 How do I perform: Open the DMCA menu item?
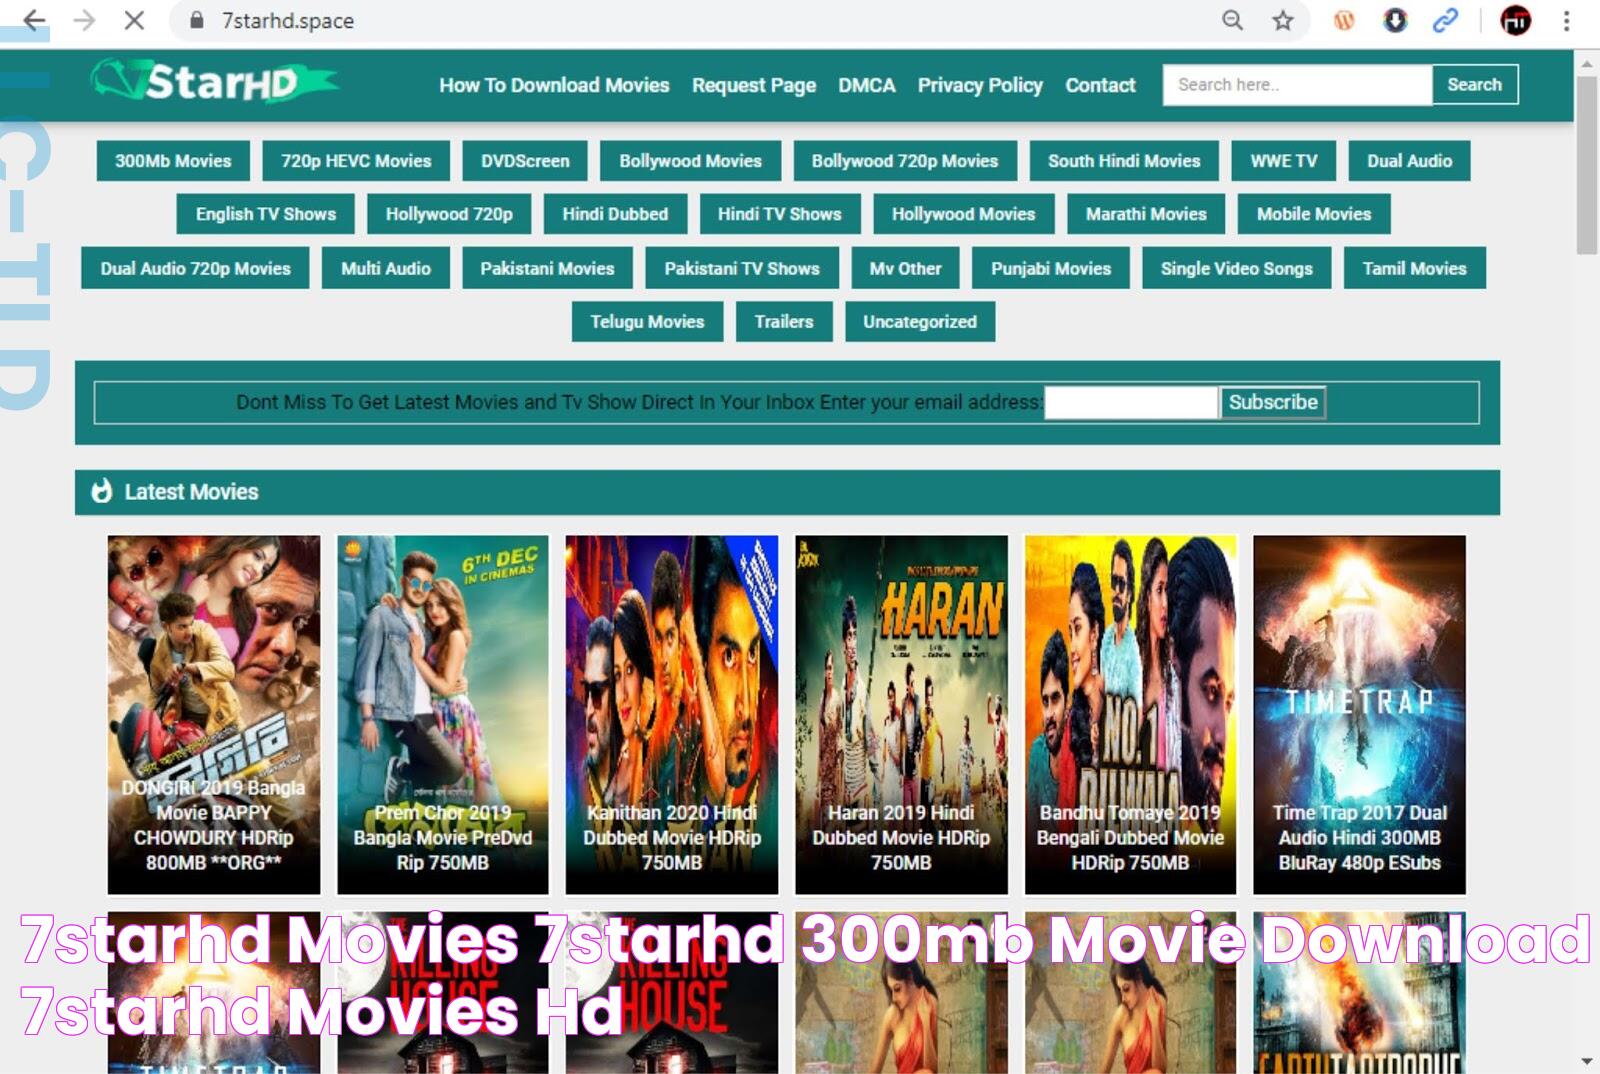pos(867,85)
